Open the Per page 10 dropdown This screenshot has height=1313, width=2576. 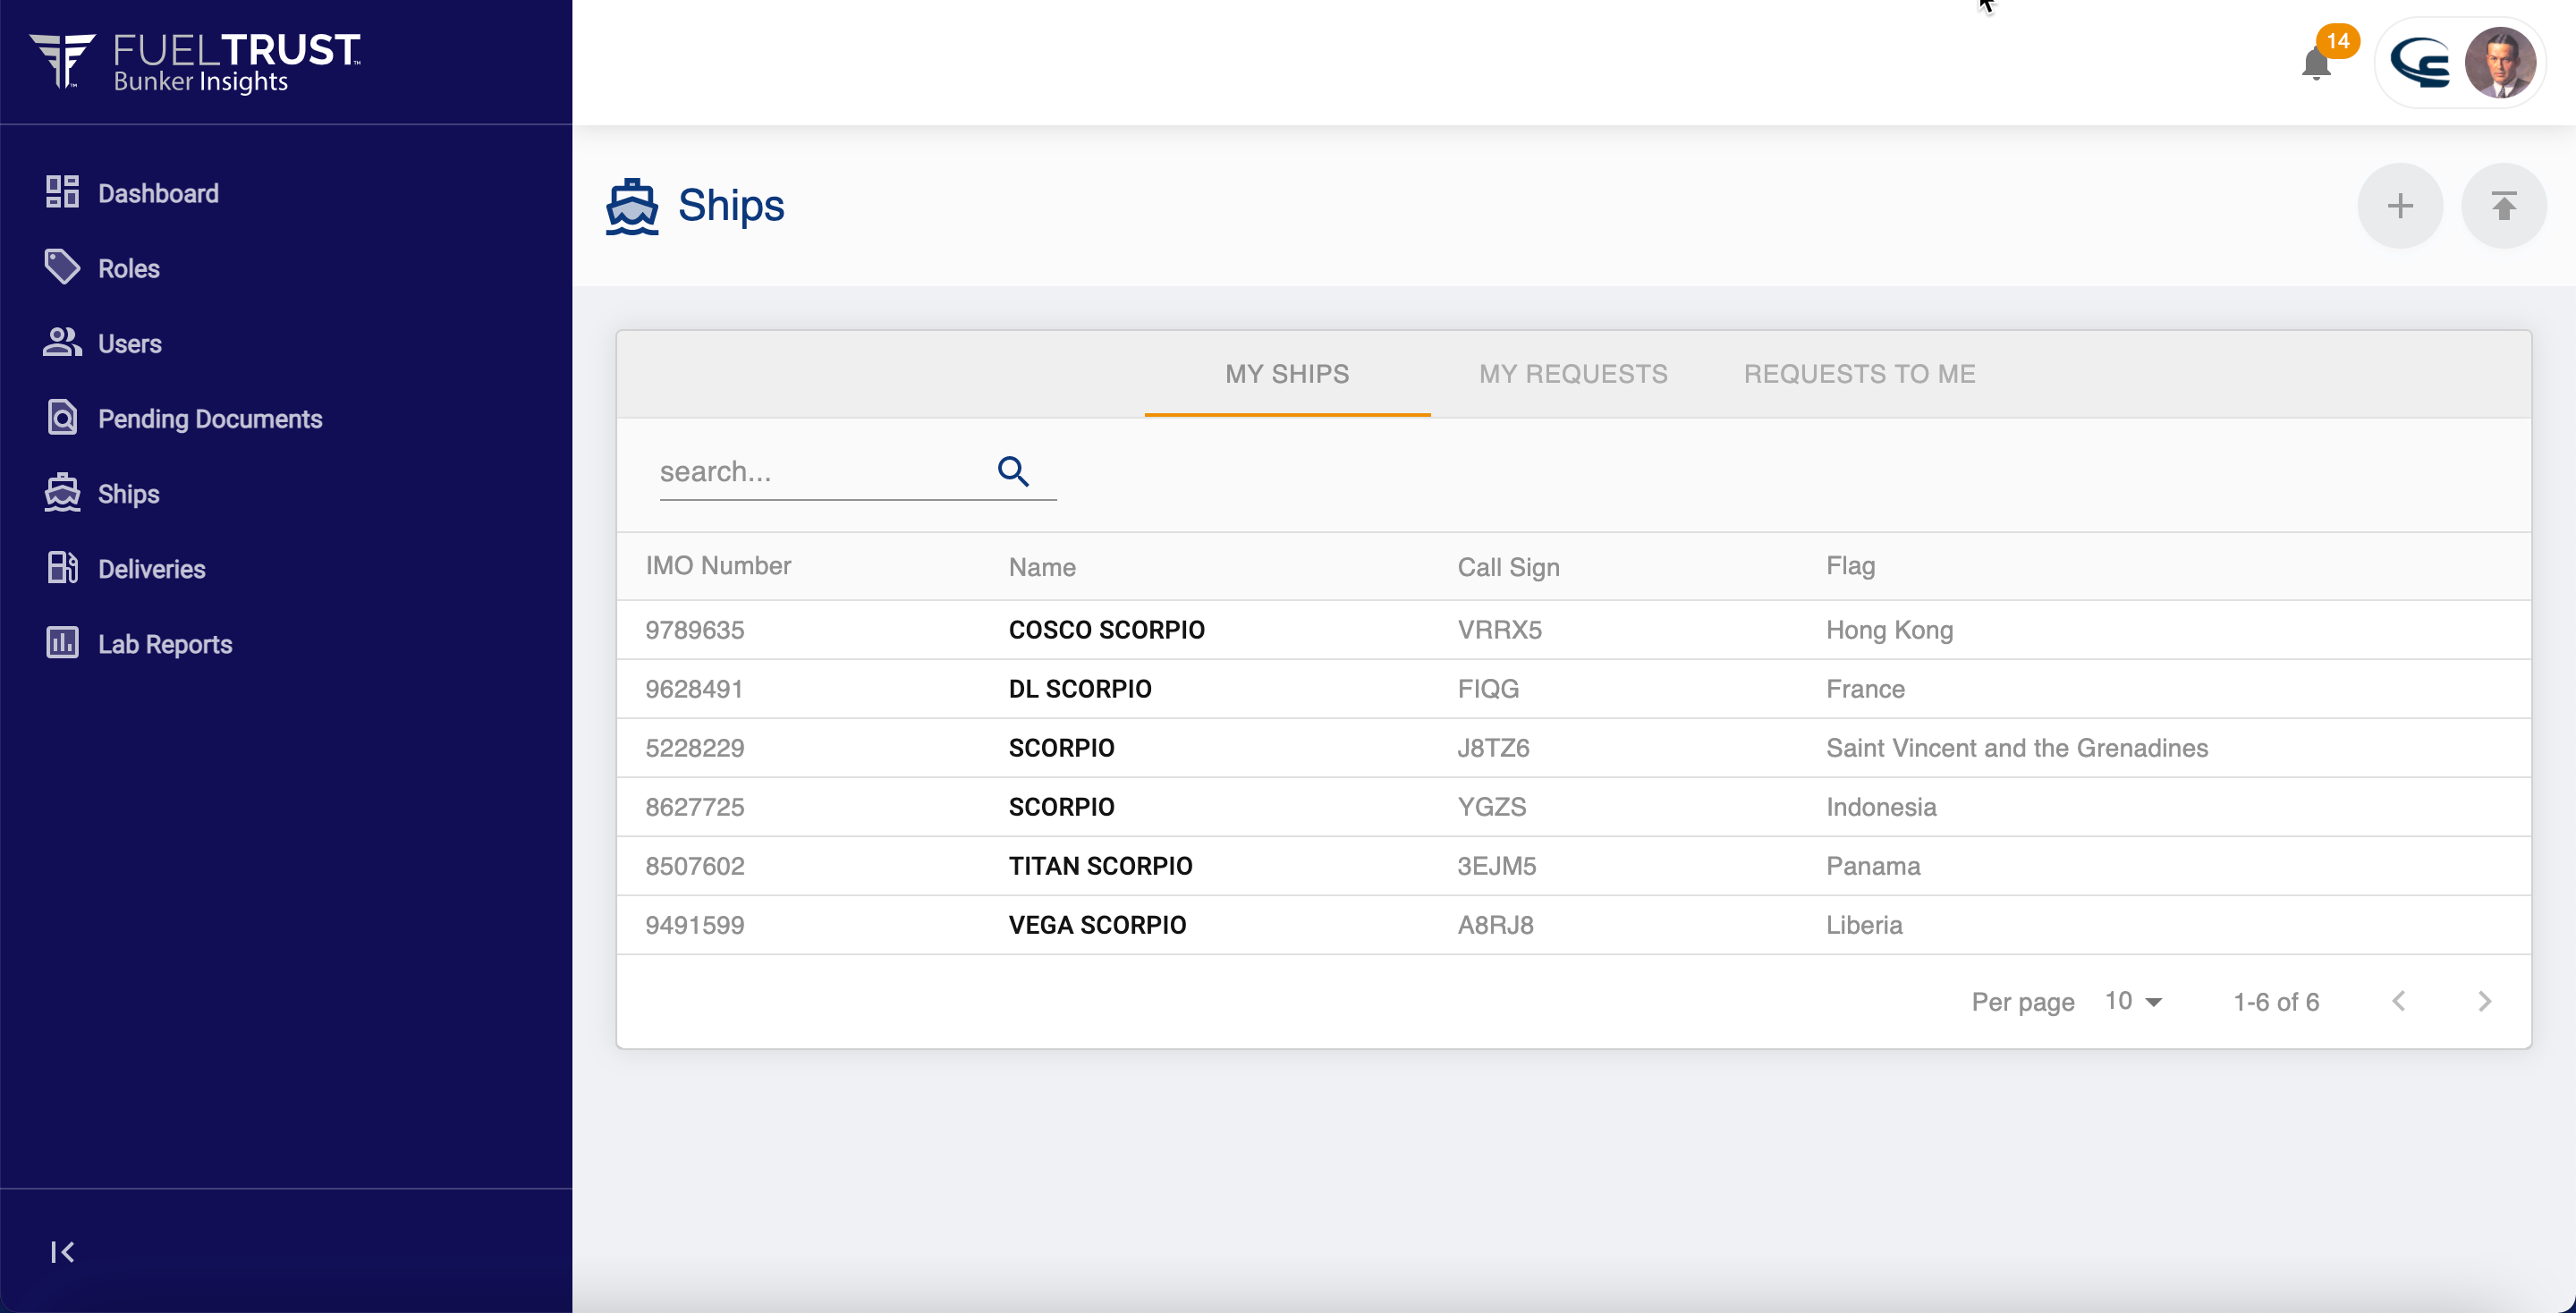pos(2133,1001)
